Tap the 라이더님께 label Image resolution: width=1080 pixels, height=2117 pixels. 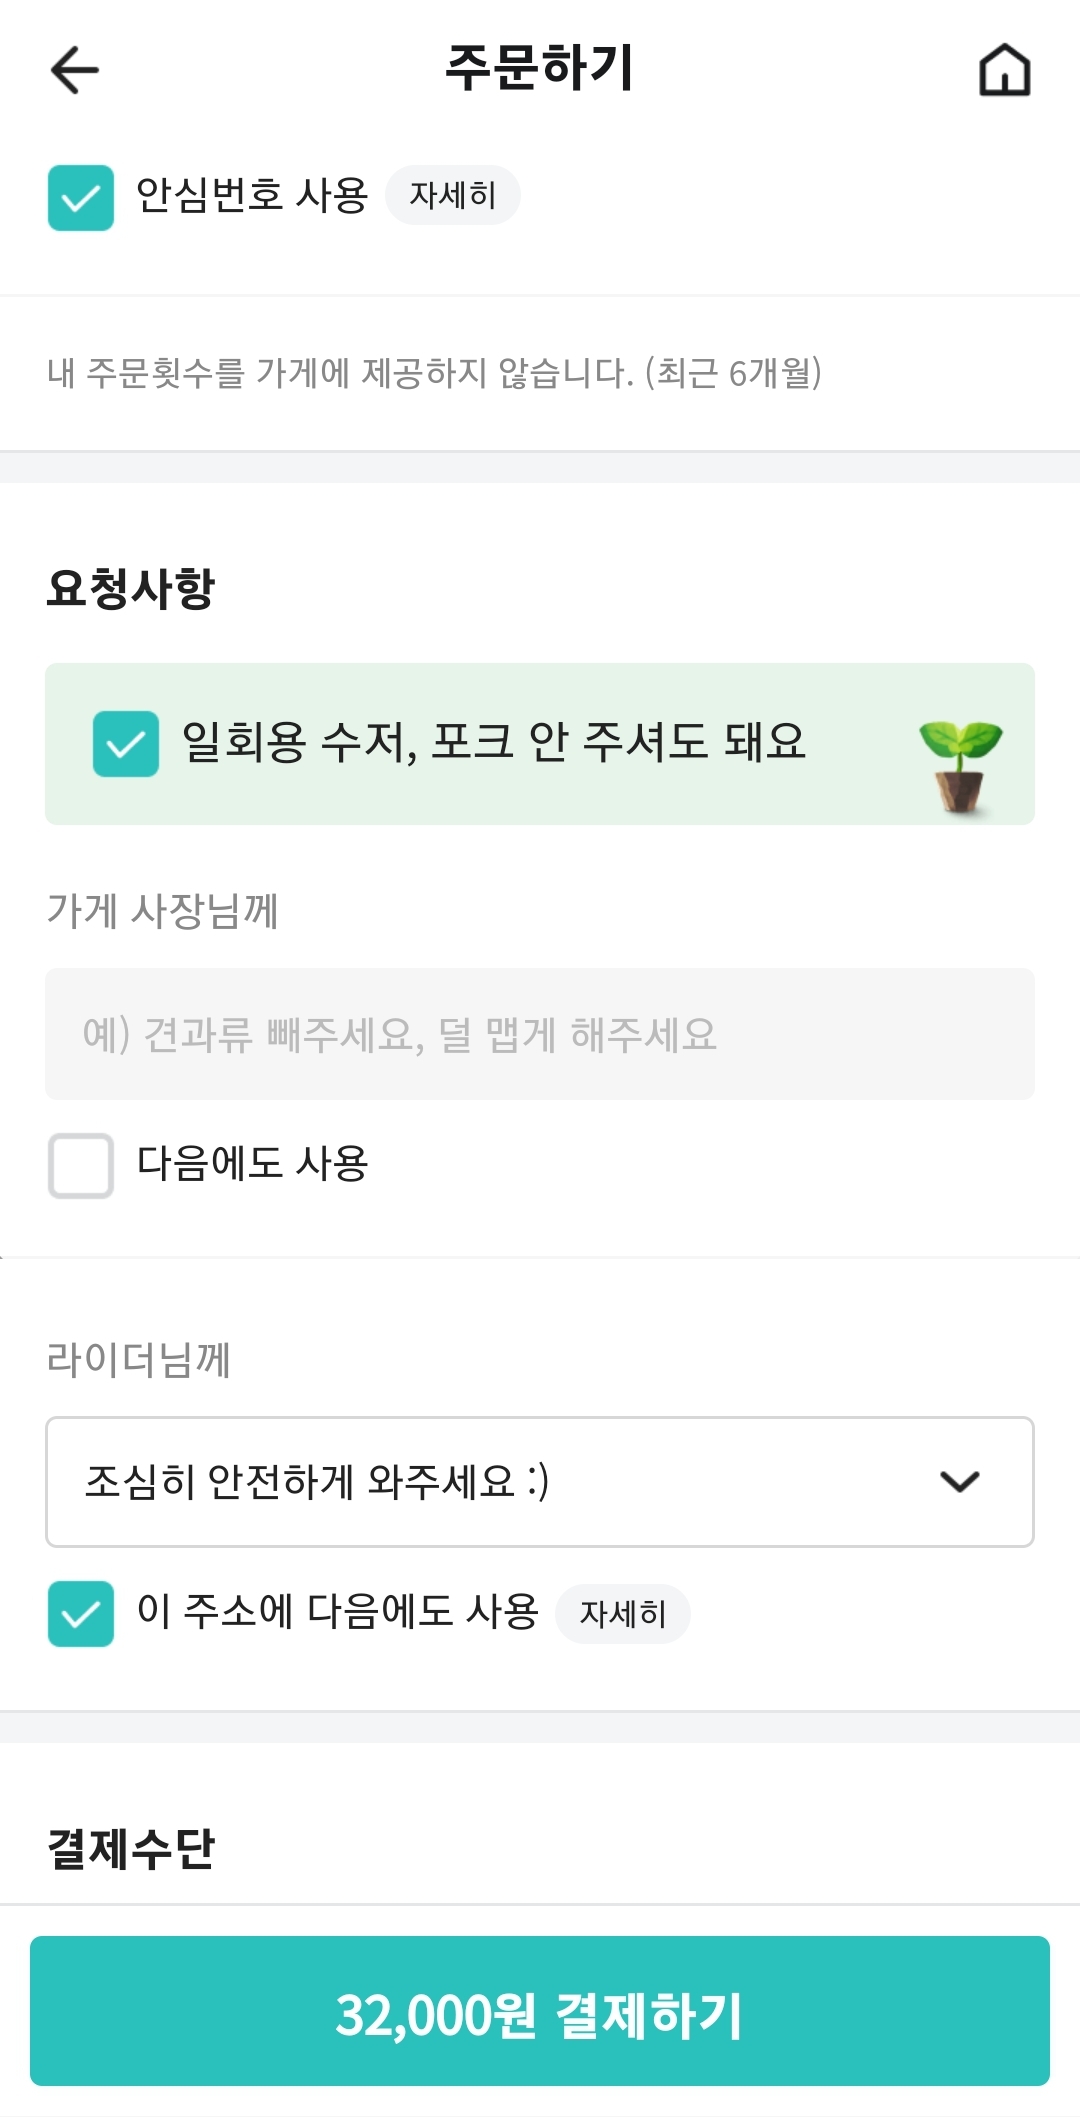click(139, 1359)
